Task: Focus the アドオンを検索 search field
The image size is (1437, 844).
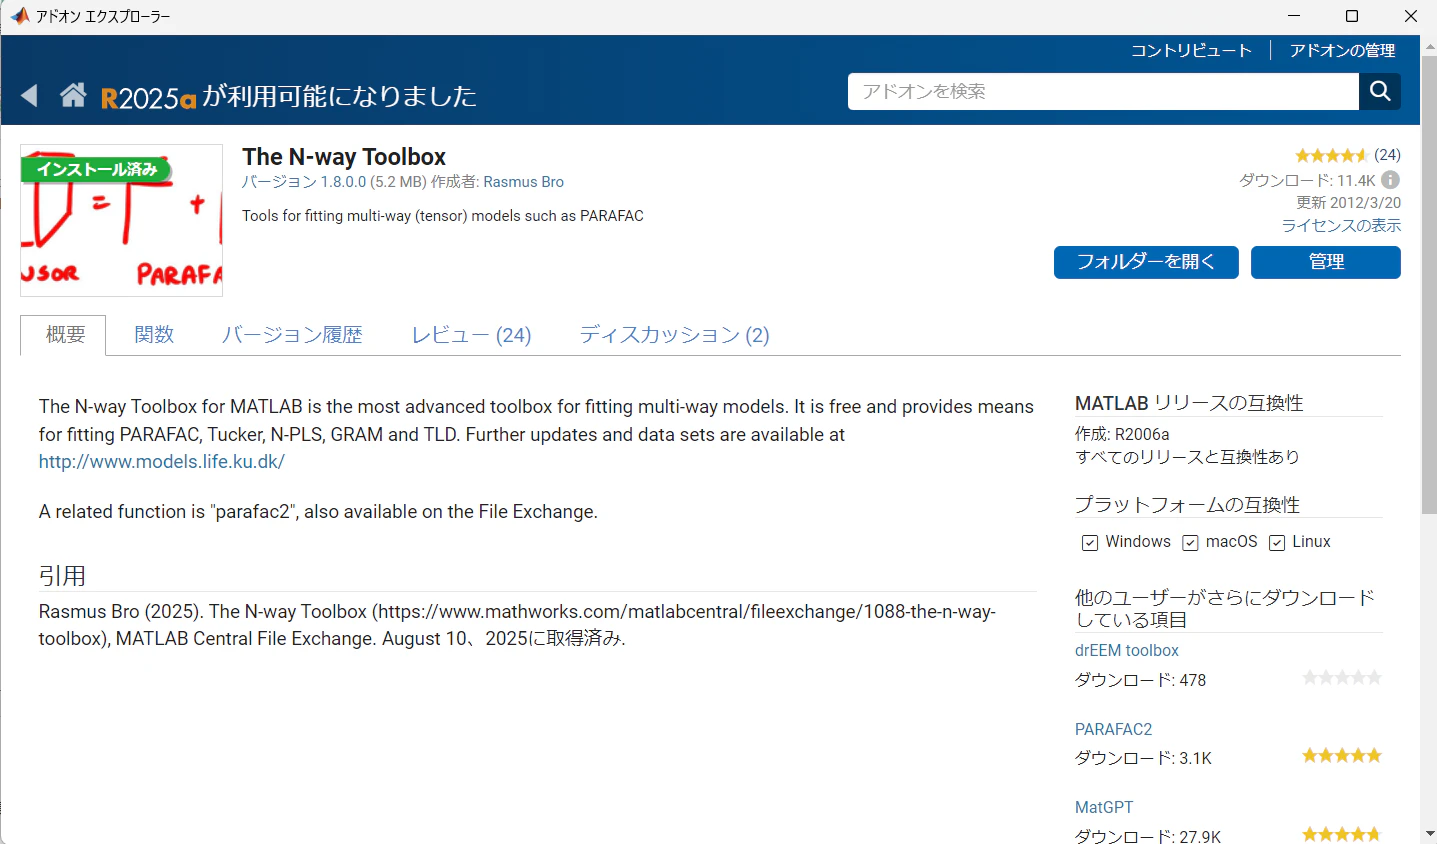Action: (x=1103, y=91)
